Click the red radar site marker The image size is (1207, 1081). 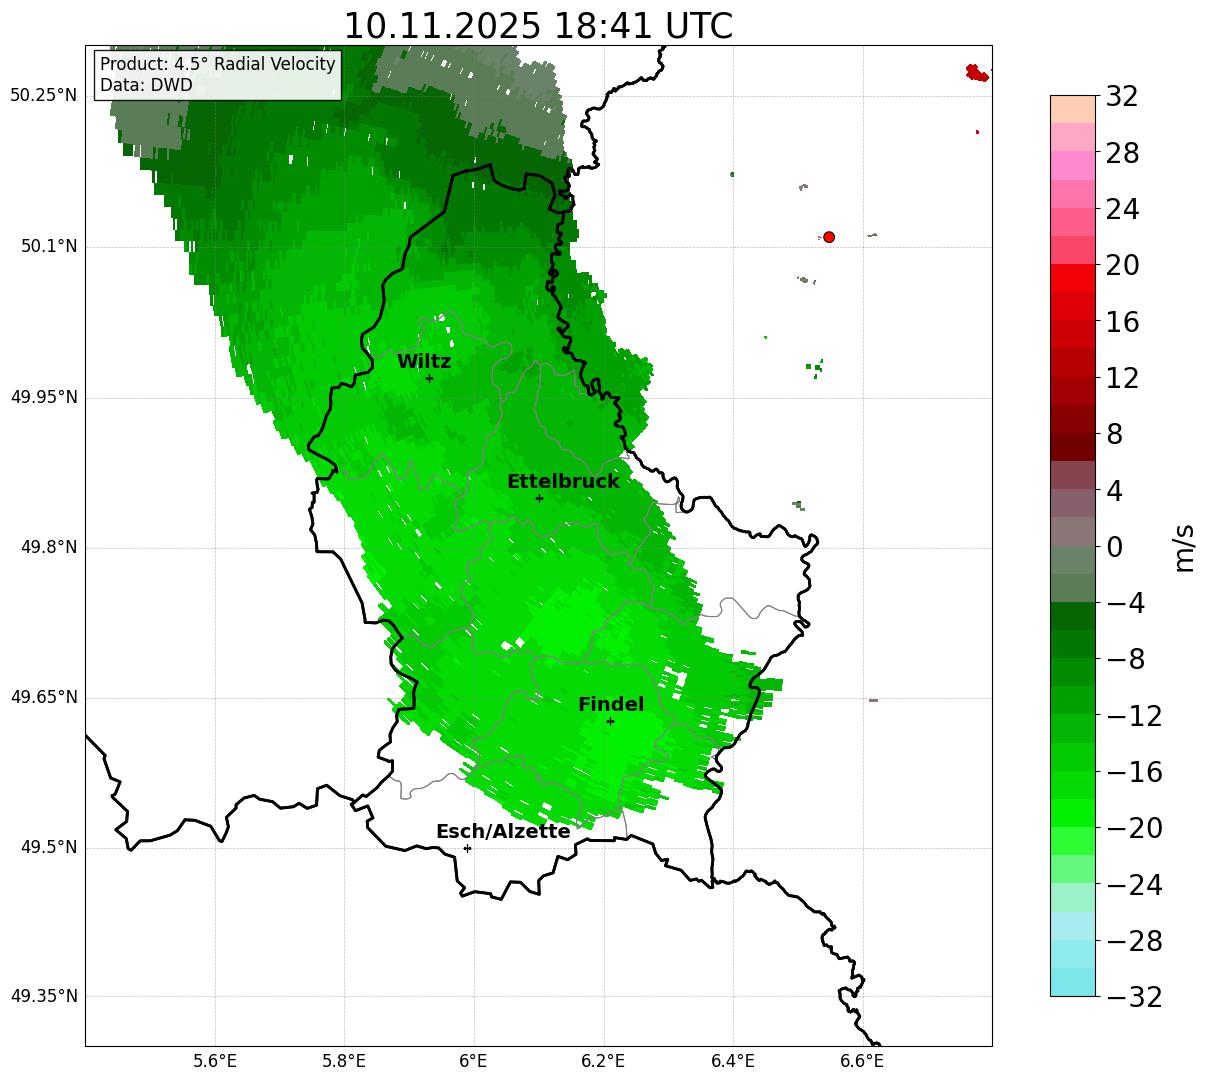point(829,237)
